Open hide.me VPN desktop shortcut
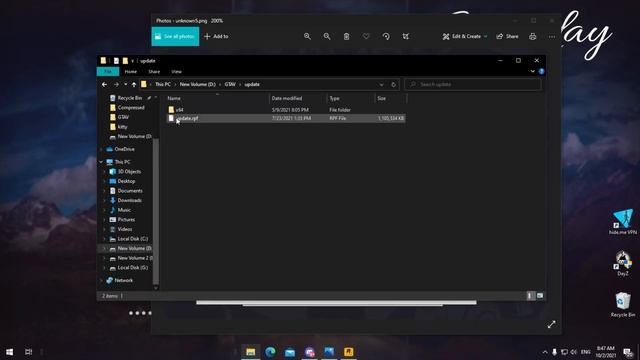 tap(622, 222)
